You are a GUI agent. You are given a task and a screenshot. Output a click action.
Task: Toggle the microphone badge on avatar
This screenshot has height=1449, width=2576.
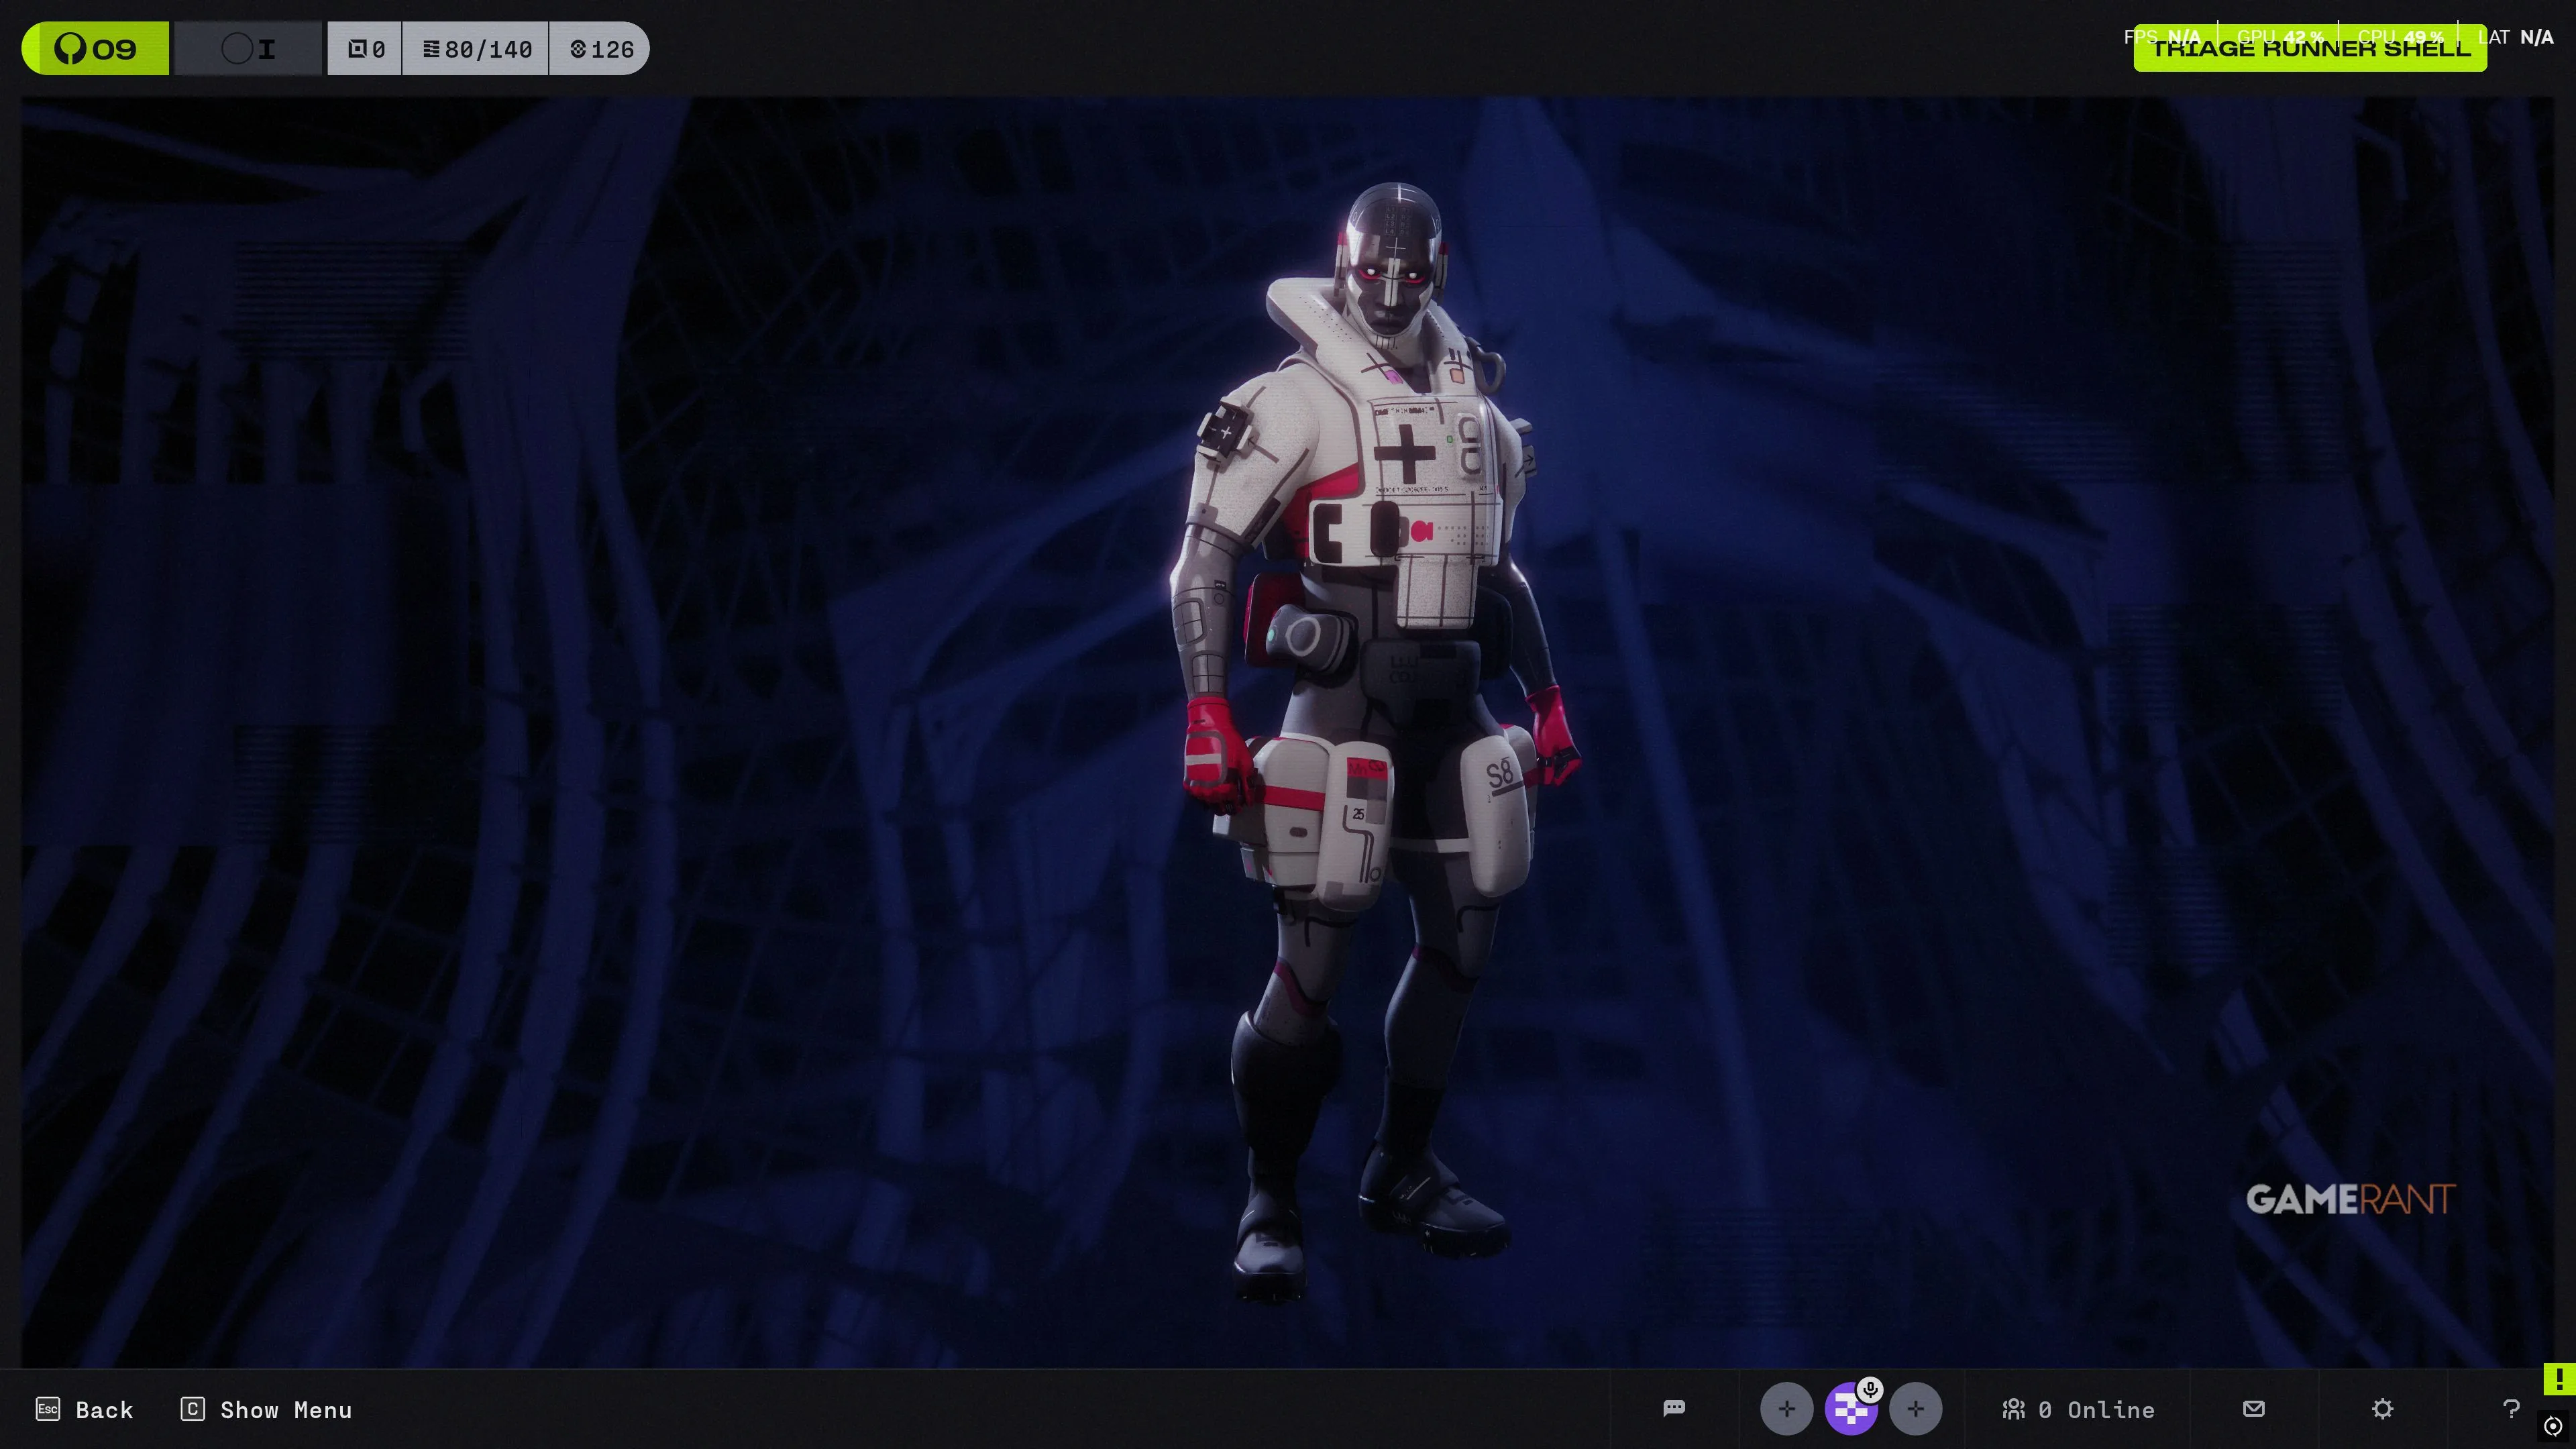1870,1389
